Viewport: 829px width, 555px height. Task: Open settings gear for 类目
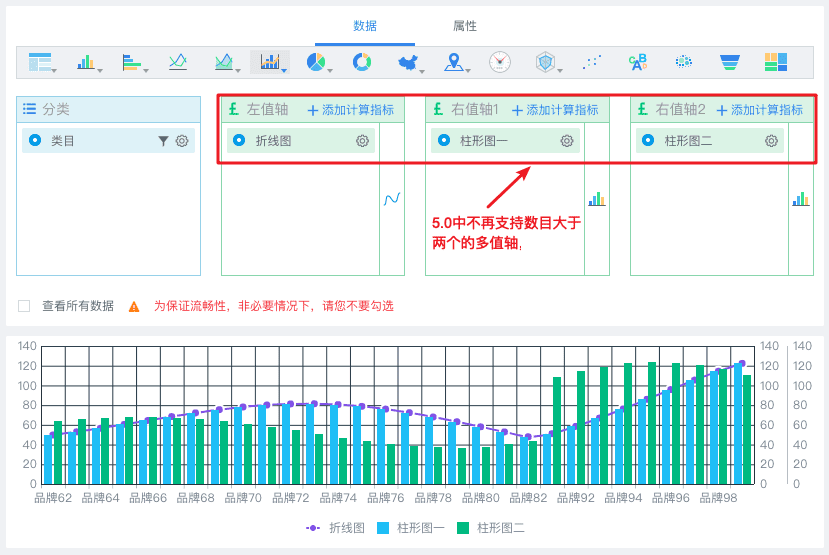tap(182, 141)
